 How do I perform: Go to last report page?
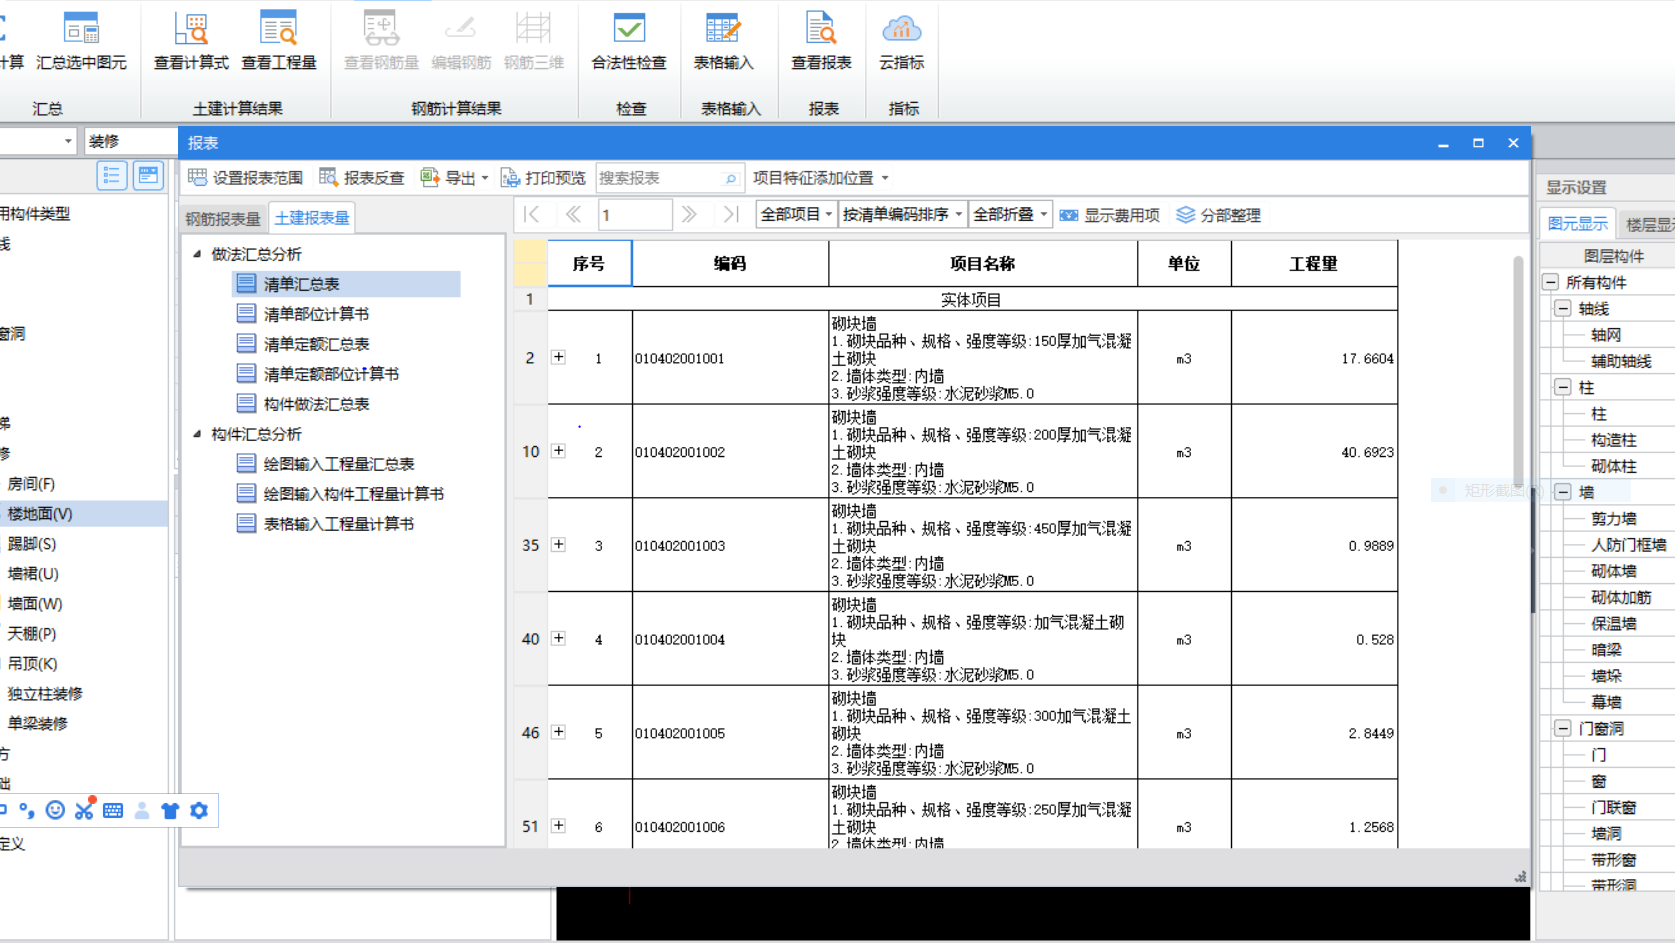[731, 214]
